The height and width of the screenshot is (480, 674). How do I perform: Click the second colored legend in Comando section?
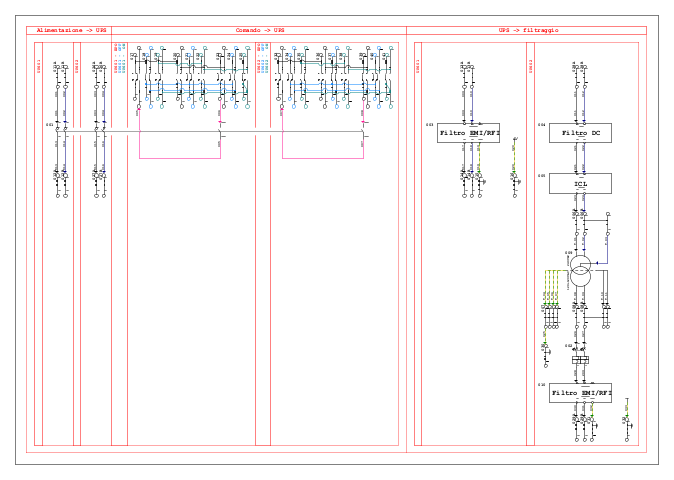pos(262,65)
